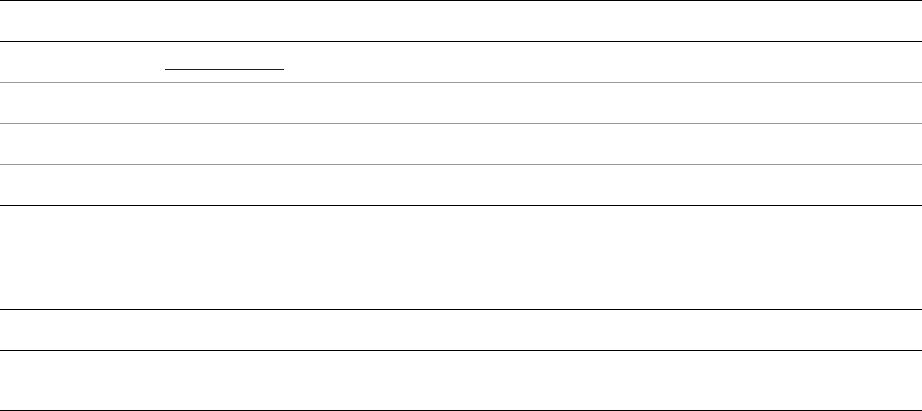922x411 pixels.
Task: Click the empty row beneath the link row
Action: [x=461, y=103]
